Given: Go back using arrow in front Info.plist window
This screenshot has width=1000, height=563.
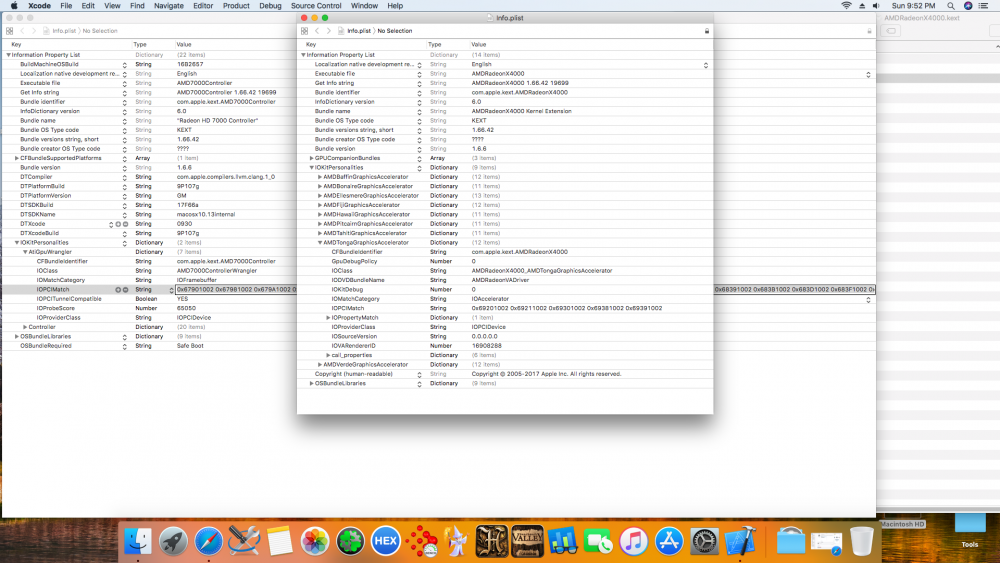Looking at the screenshot, I should [x=317, y=31].
